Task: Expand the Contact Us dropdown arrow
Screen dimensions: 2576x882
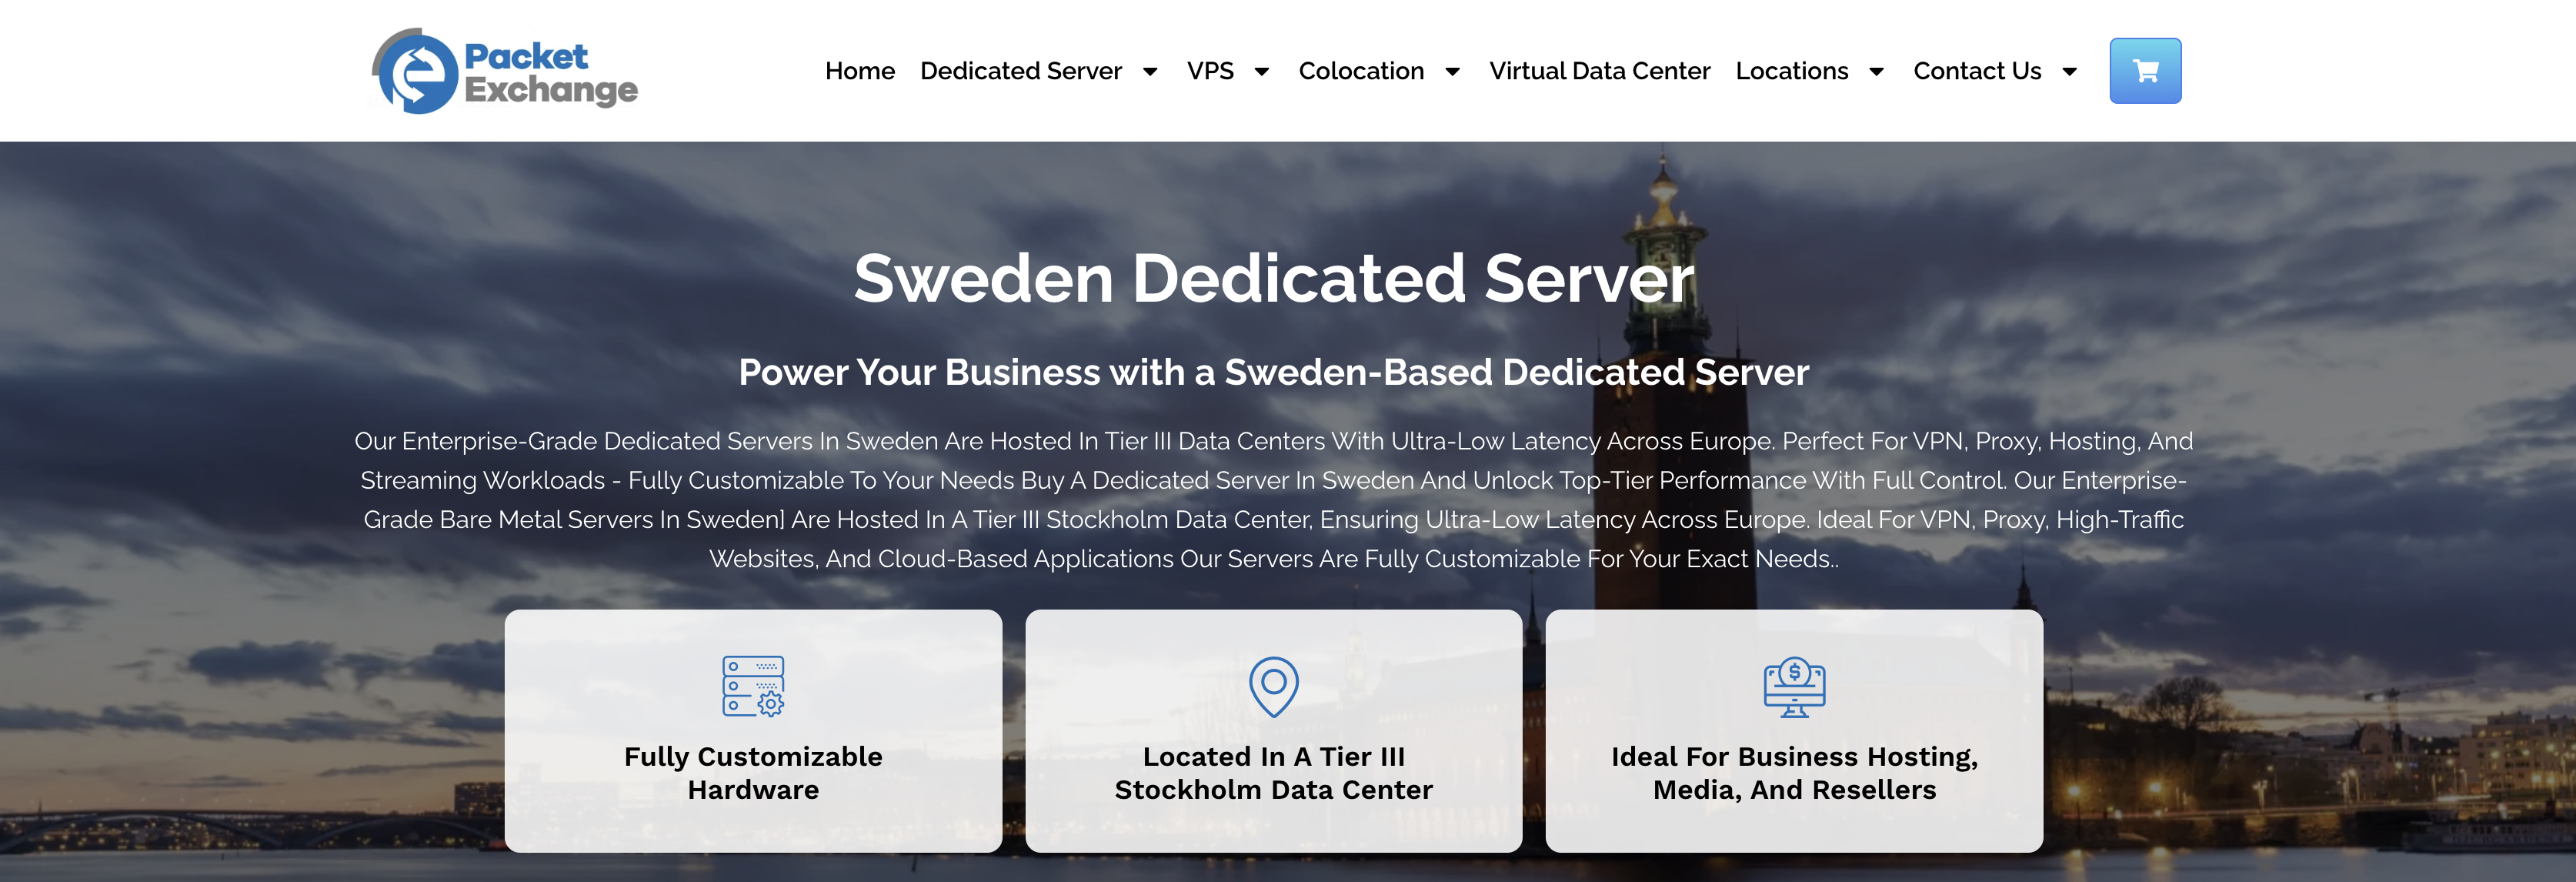Action: pos(2070,72)
